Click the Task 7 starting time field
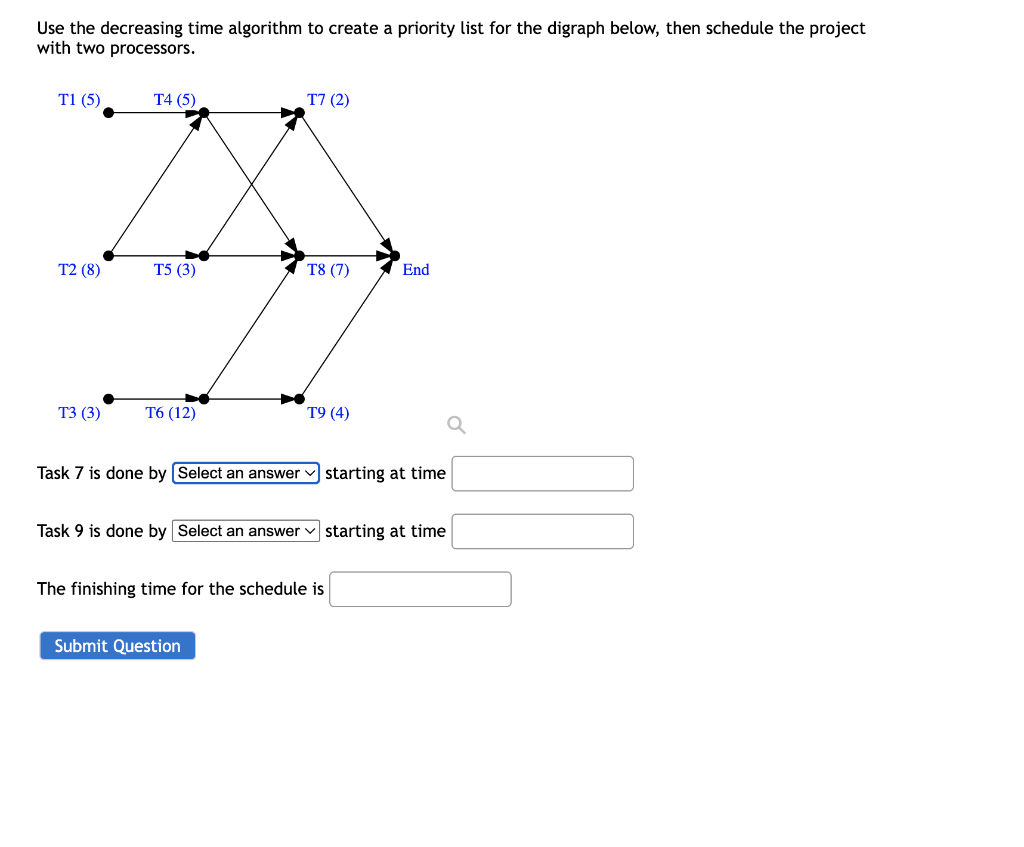1024x847 pixels. coord(542,473)
